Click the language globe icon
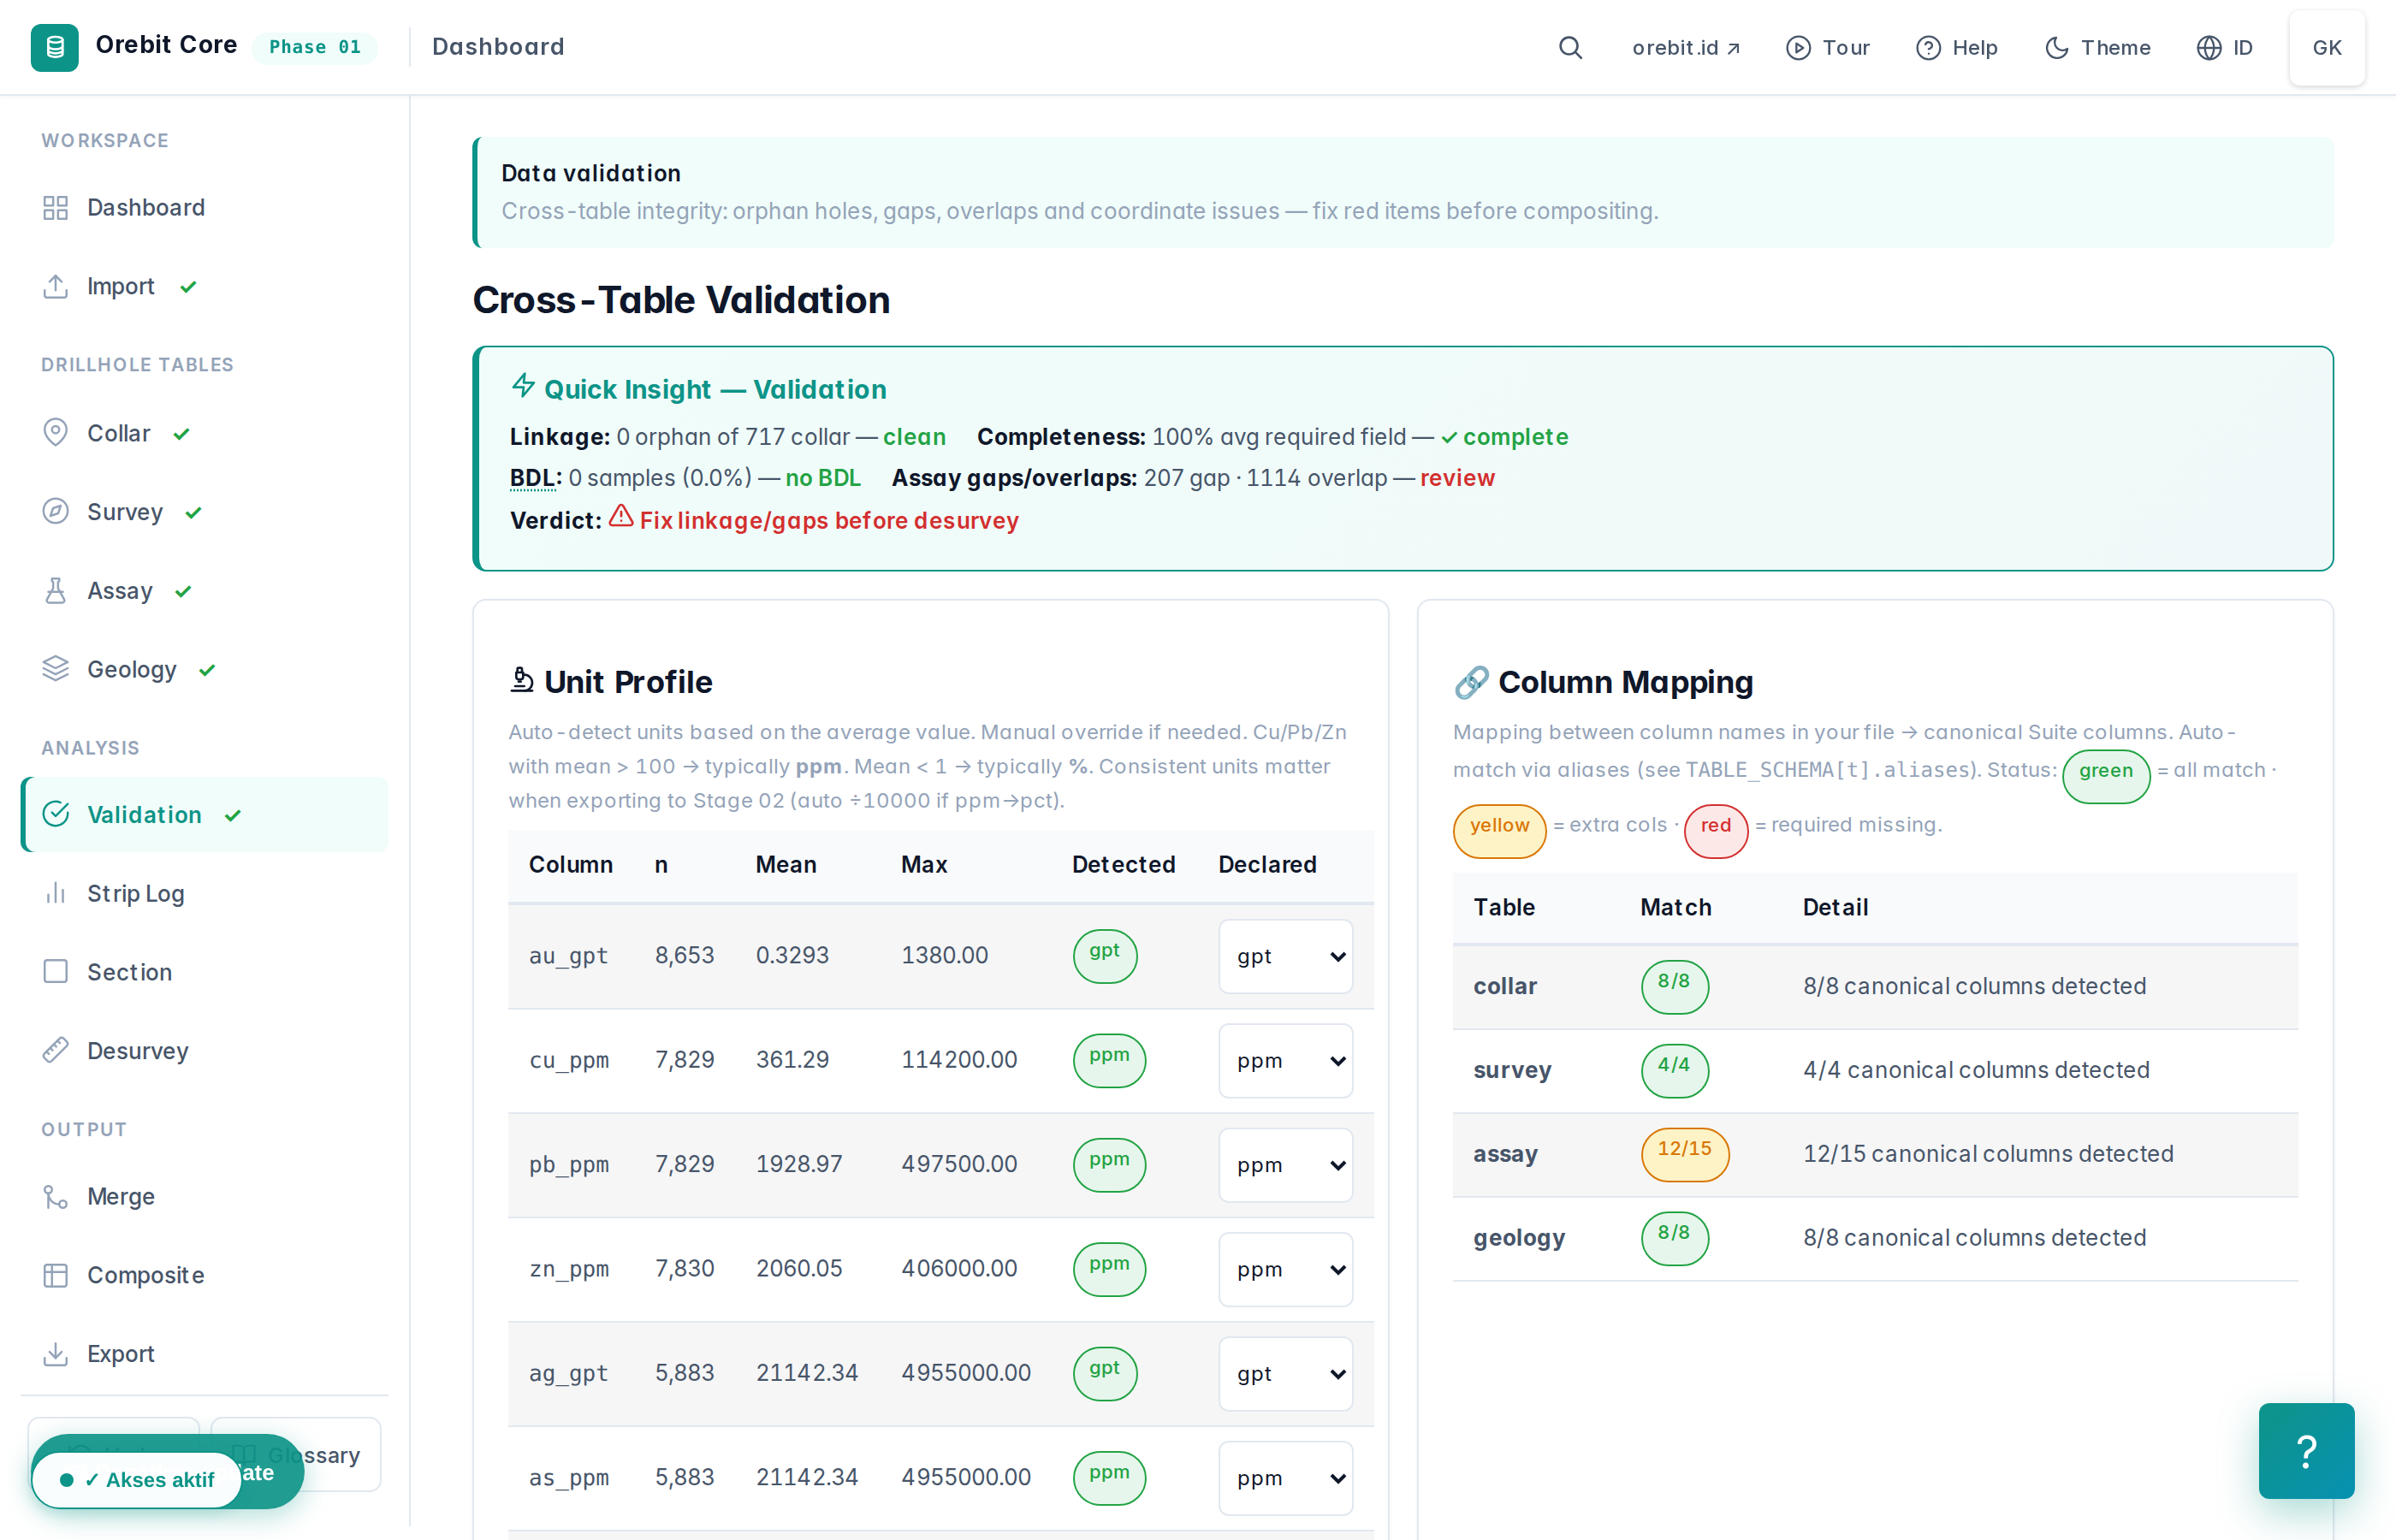This screenshot has width=2396, height=1540. coord(2209,48)
